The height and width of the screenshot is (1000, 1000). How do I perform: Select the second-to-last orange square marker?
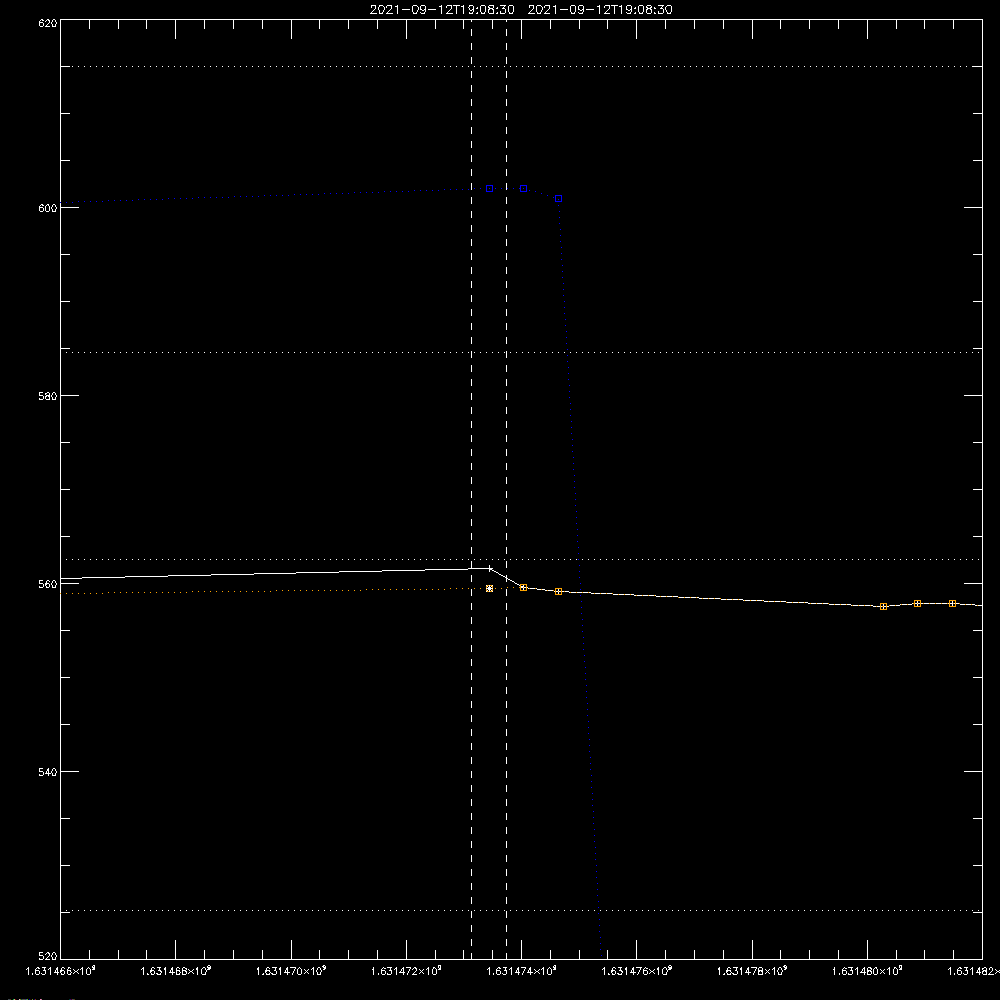point(917,603)
